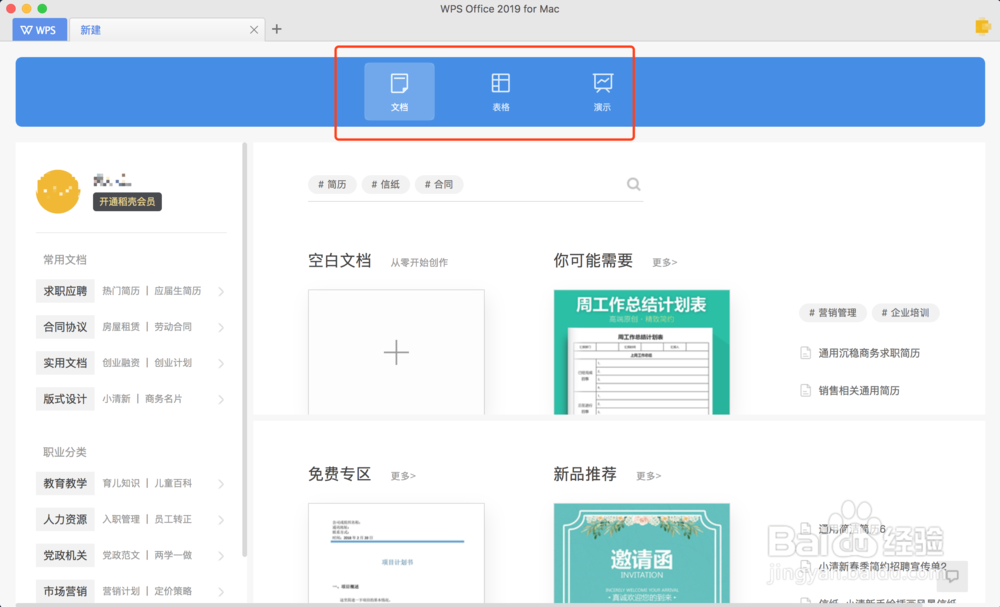Open the WPS home icon in tab bar
Image resolution: width=1000 pixels, height=607 pixels.
coord(38,29)
